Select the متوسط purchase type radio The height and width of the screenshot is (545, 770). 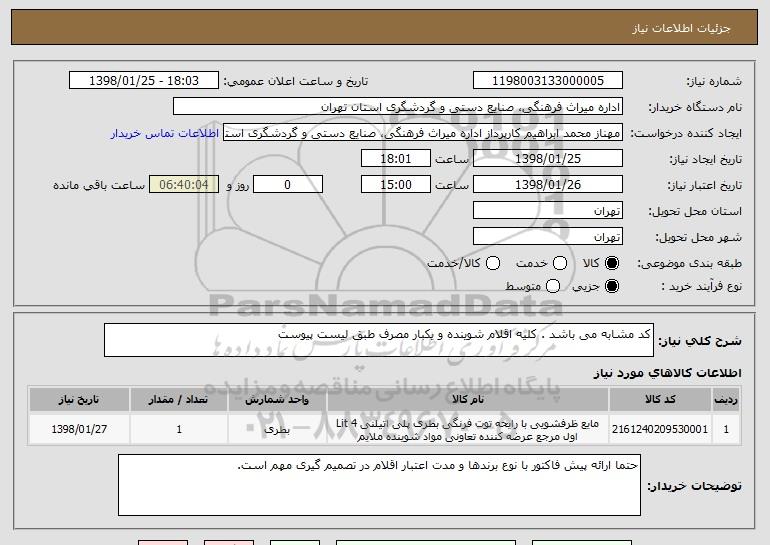pyautogui.click(x=553, y=286)
